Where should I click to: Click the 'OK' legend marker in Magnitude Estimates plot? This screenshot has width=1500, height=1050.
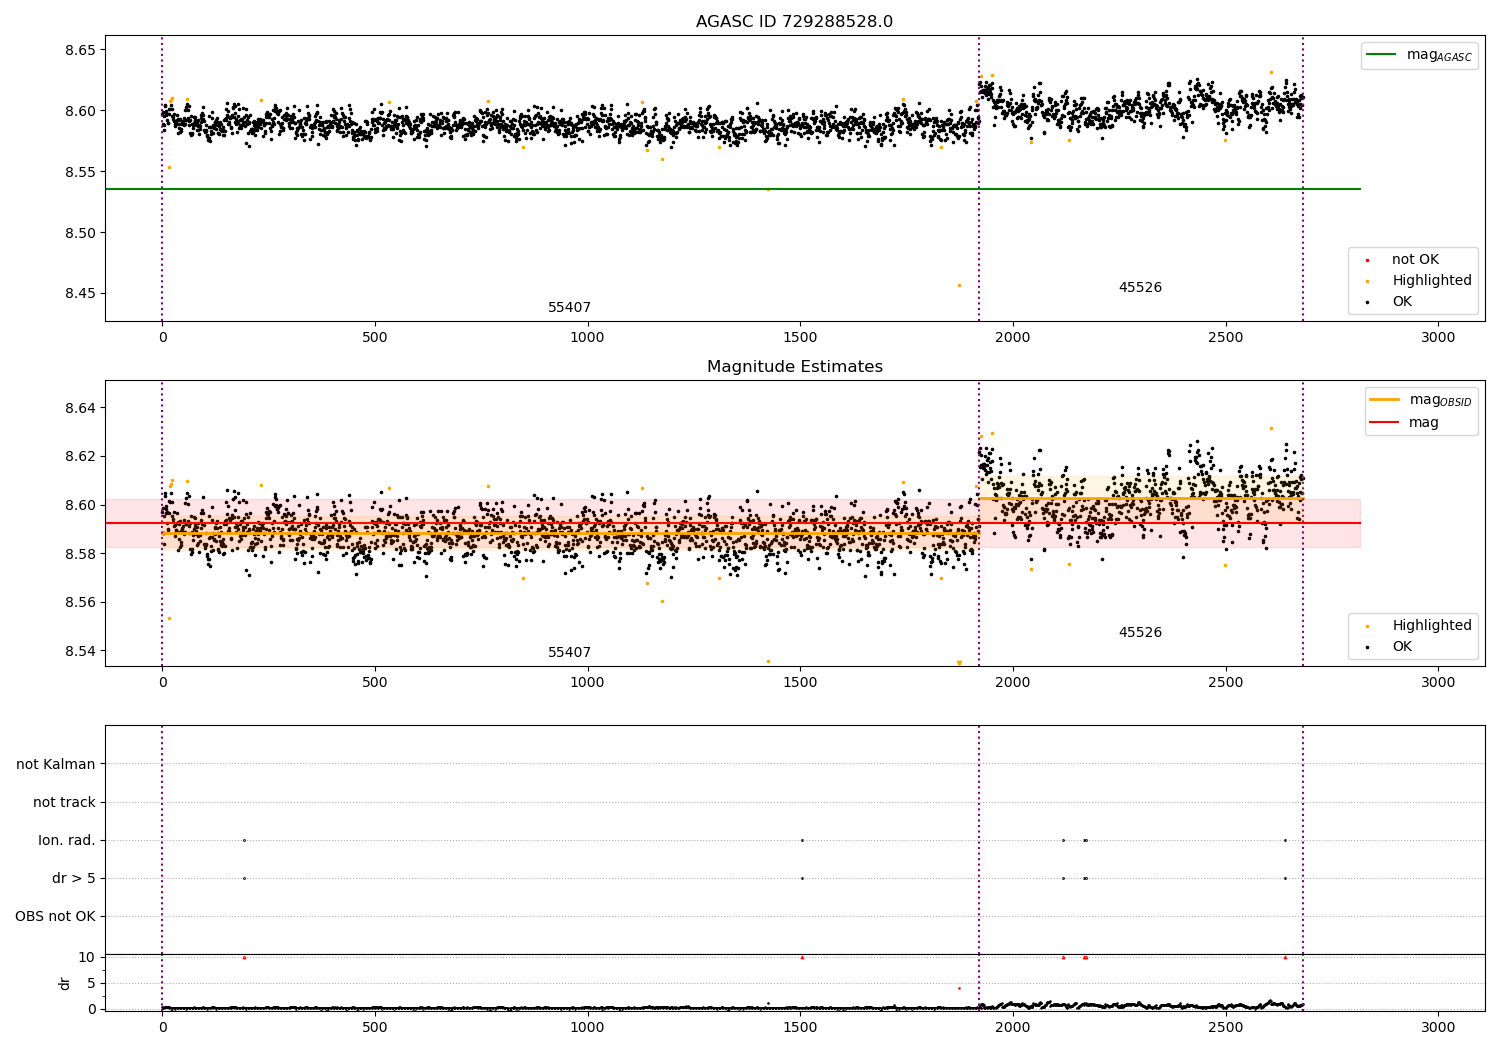1367,647
